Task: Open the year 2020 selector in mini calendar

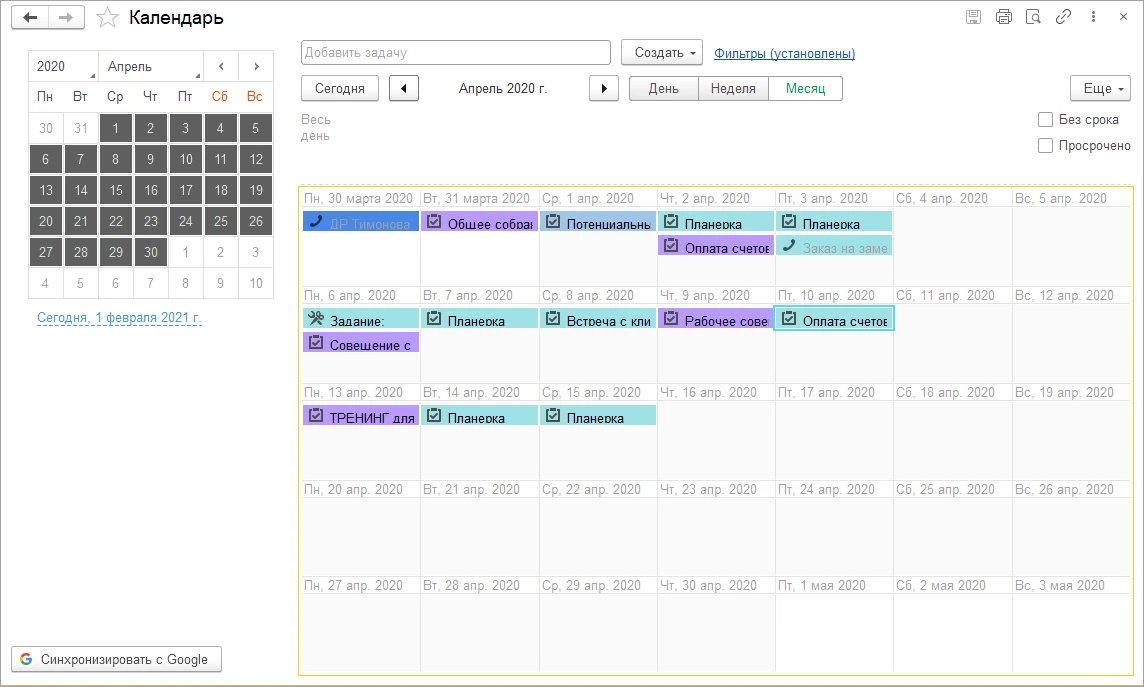Action: [63, 66]
